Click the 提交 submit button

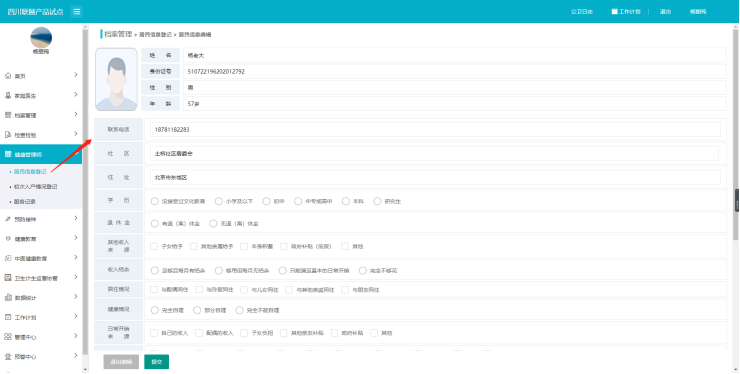point(157,362)
